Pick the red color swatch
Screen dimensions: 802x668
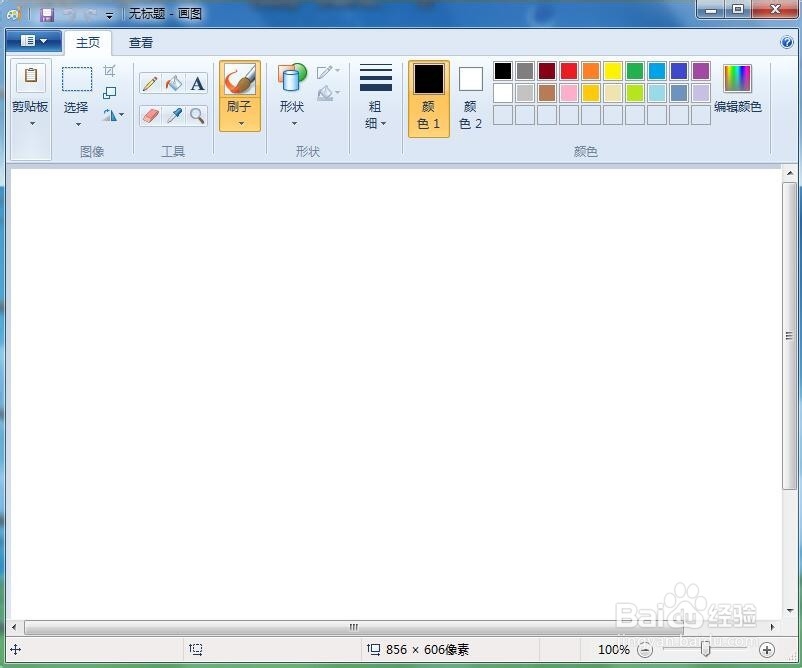tap(569, 71)
